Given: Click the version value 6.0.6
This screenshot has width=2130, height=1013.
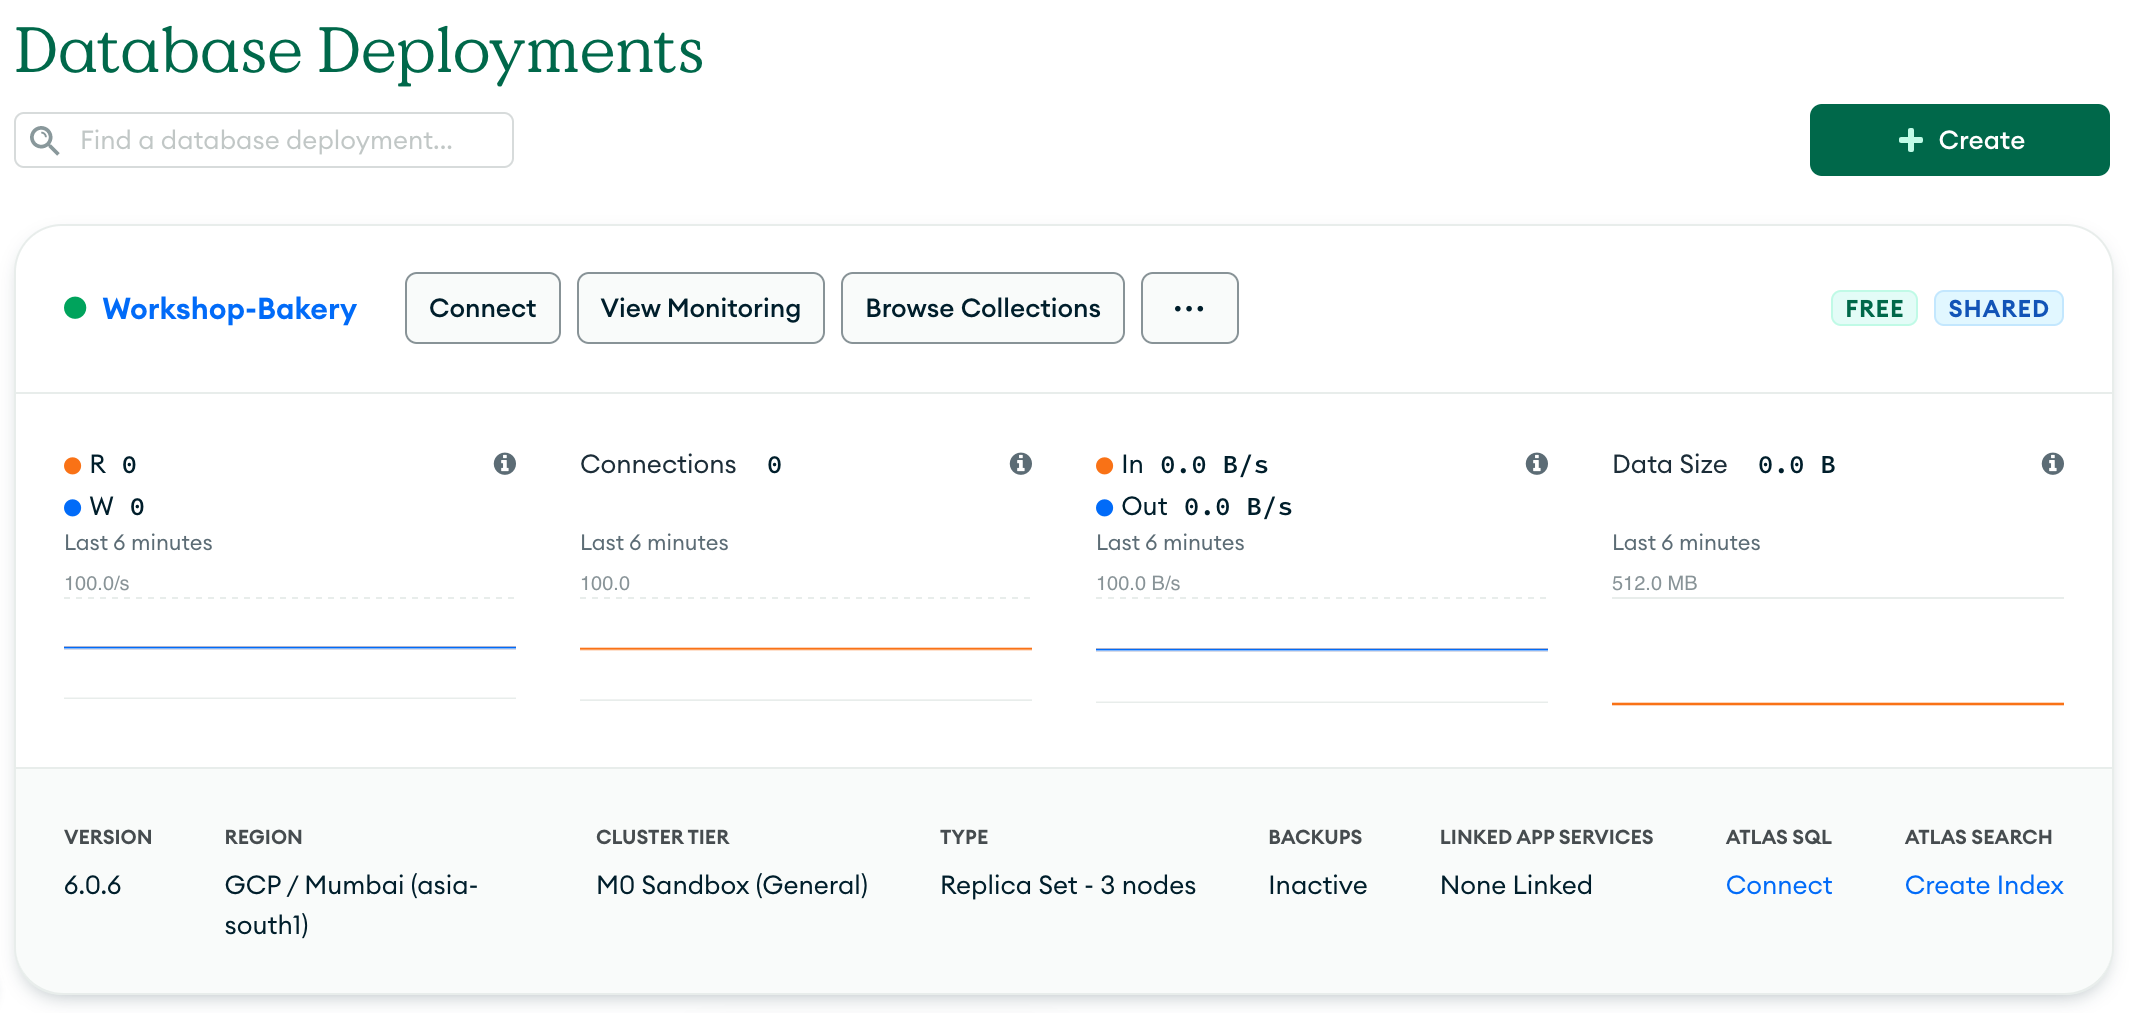Looking at the screenshot, I should 92,885.
